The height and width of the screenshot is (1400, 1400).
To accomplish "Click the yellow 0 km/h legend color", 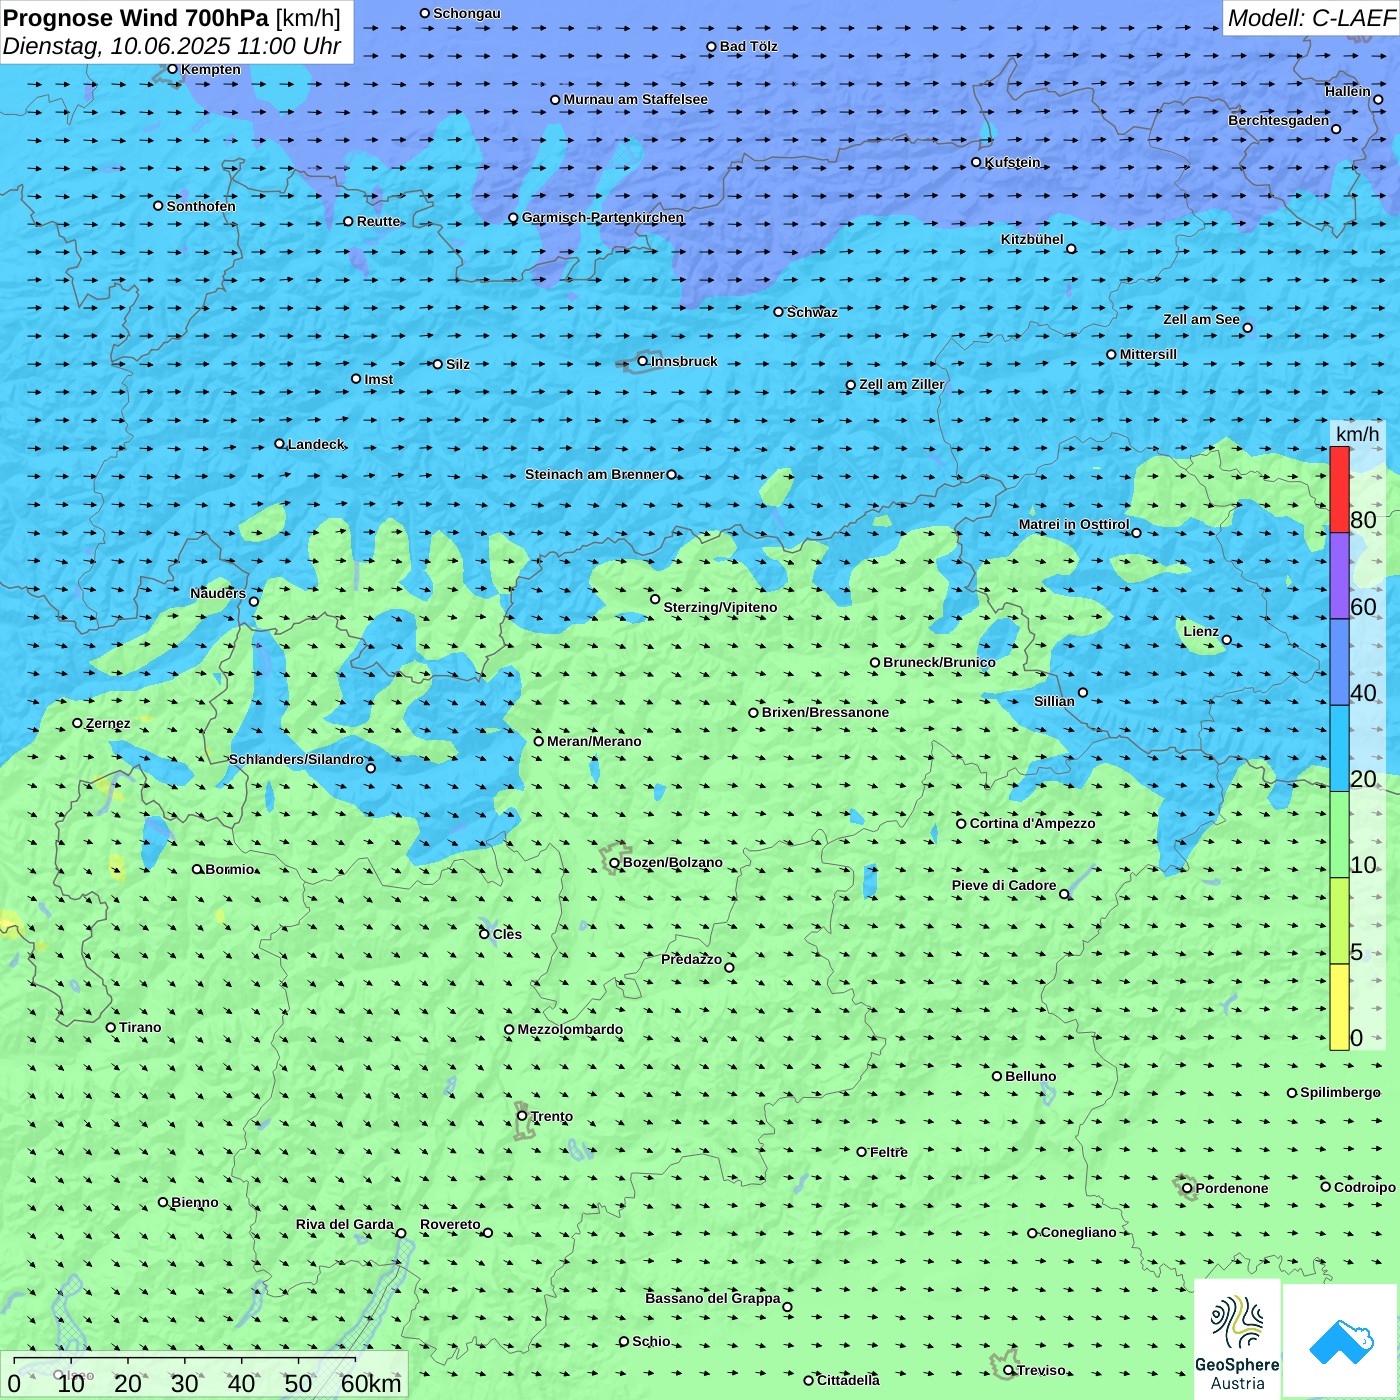I will click(1339, 1007).
